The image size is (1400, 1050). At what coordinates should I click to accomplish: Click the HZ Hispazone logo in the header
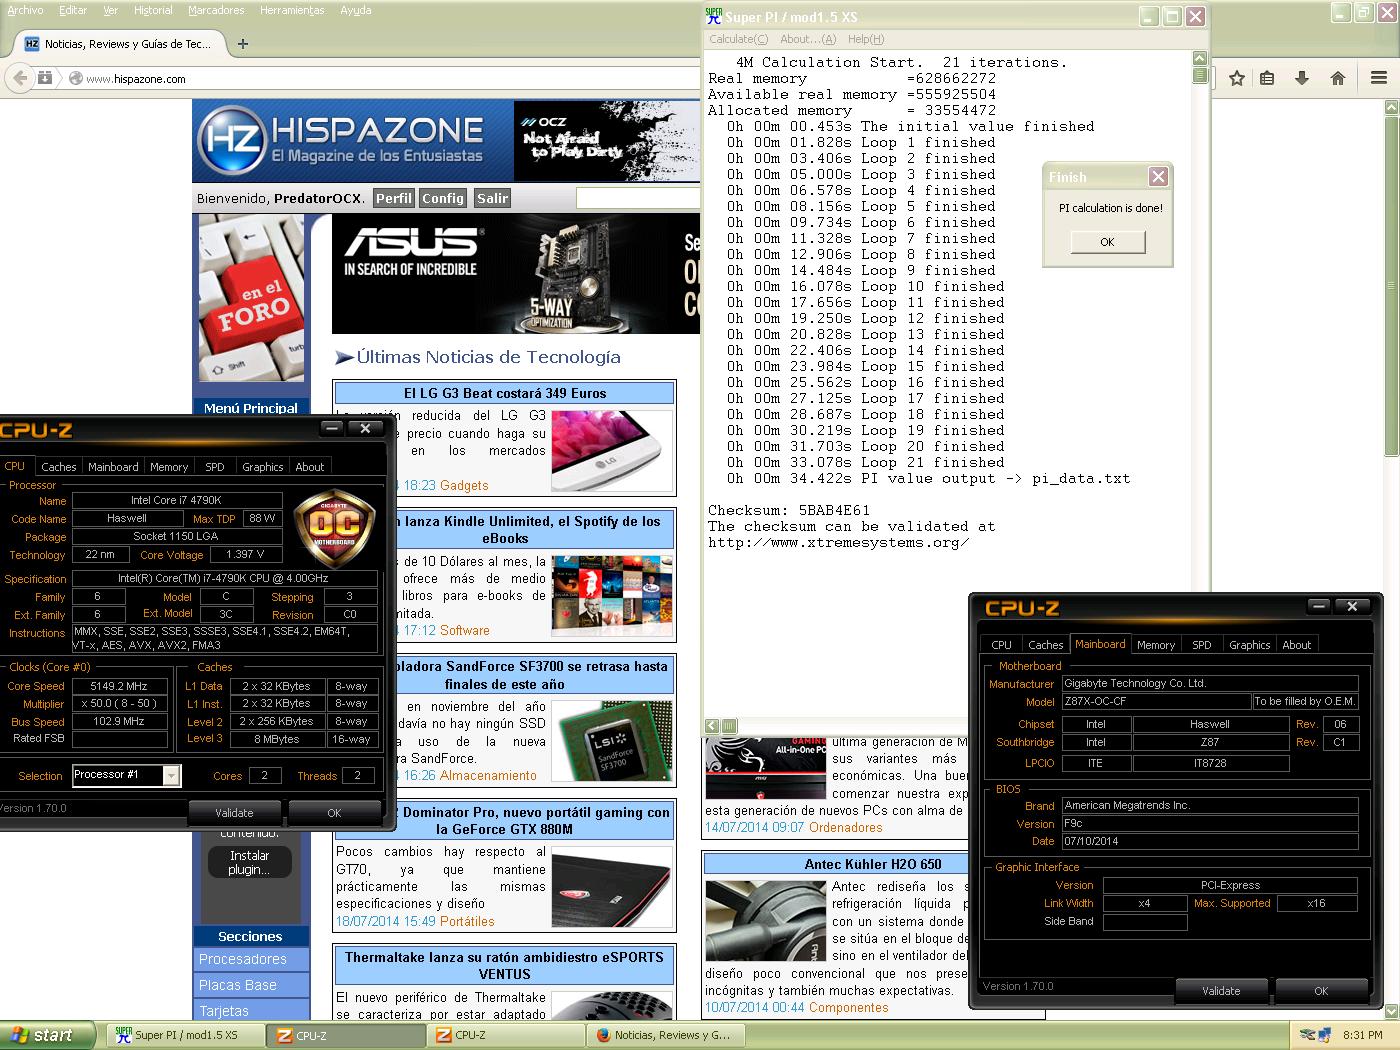pos(232,139)
